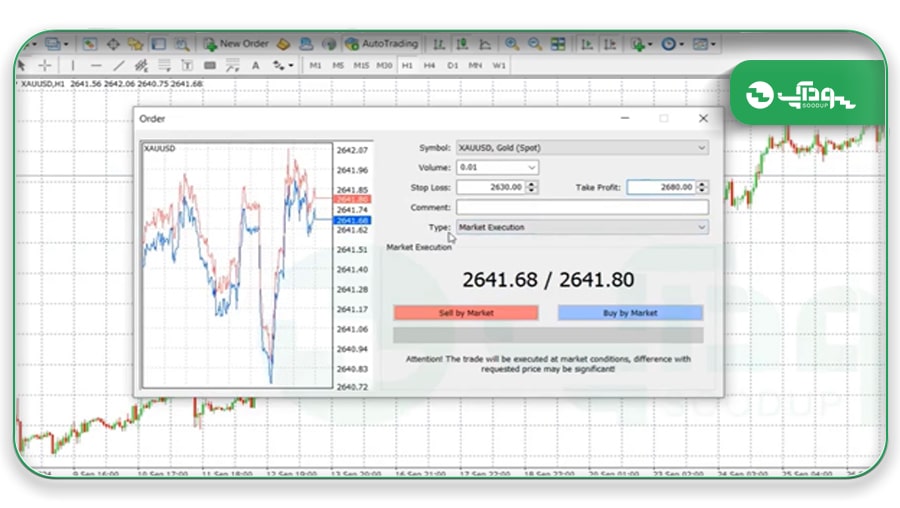Open the Type Market Execution dropdown

(582, 227)
